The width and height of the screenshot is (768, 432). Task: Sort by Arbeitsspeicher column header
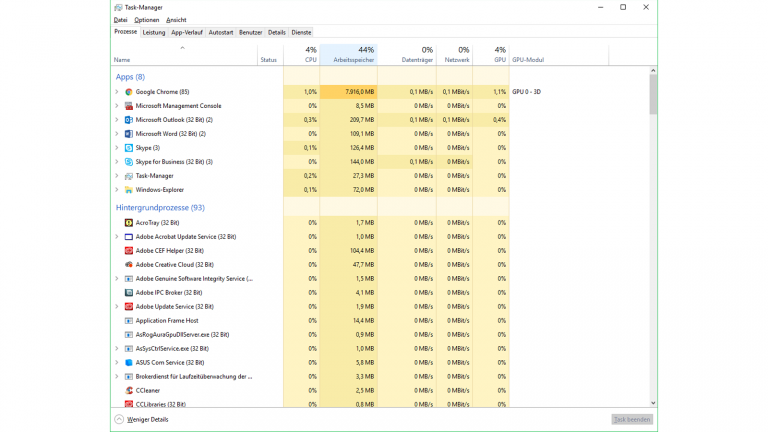tap(348, 55)
